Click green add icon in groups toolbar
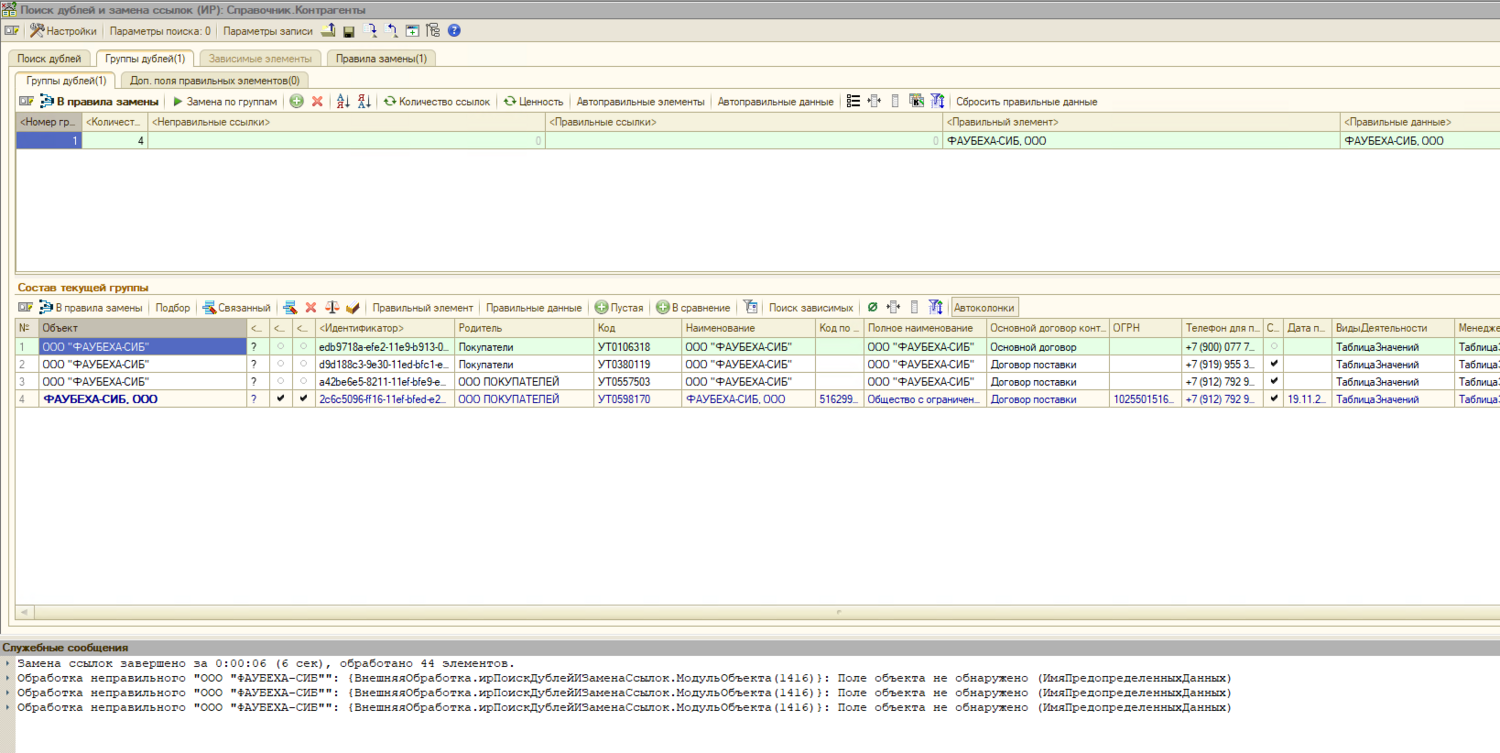The image size is (1500, 753). coord(297,101)
